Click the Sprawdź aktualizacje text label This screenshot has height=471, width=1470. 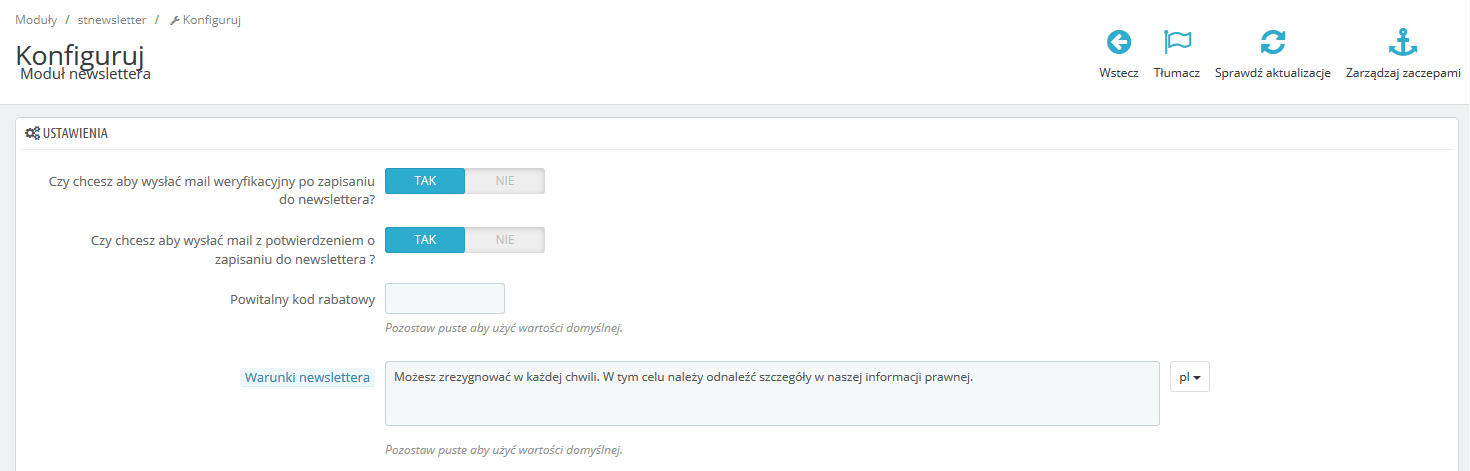pos(1272,73)
